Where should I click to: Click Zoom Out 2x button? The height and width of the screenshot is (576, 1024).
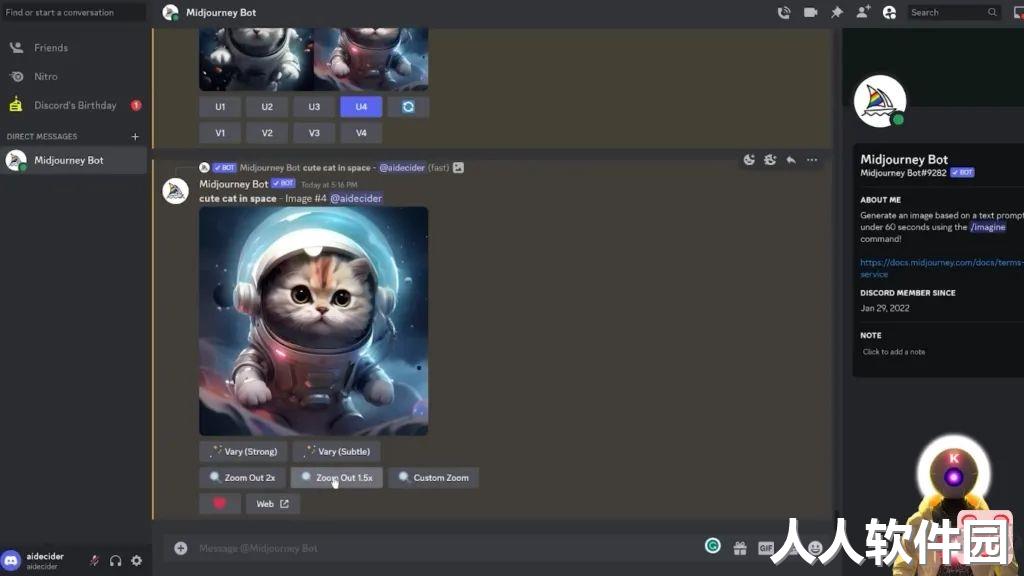click(x=242, y=477)
